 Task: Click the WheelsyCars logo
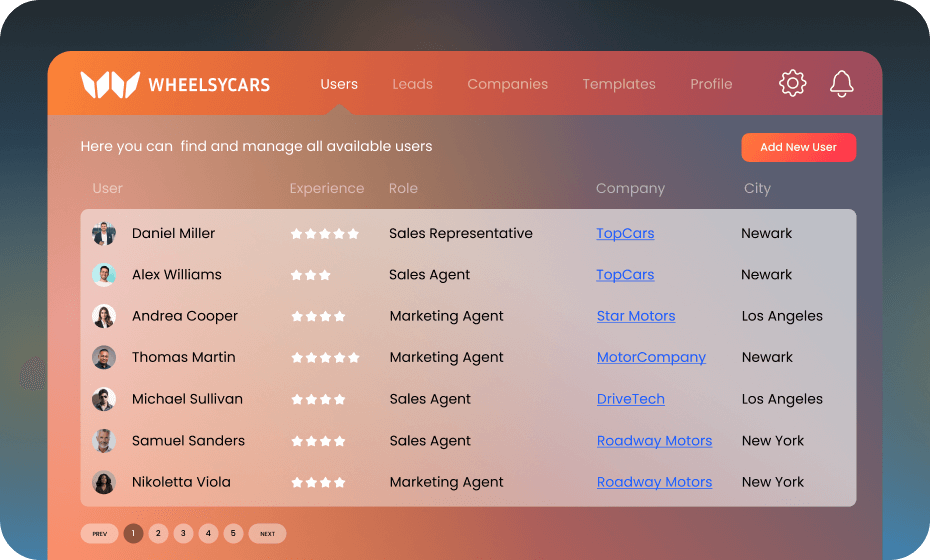[x=176, y=85]
